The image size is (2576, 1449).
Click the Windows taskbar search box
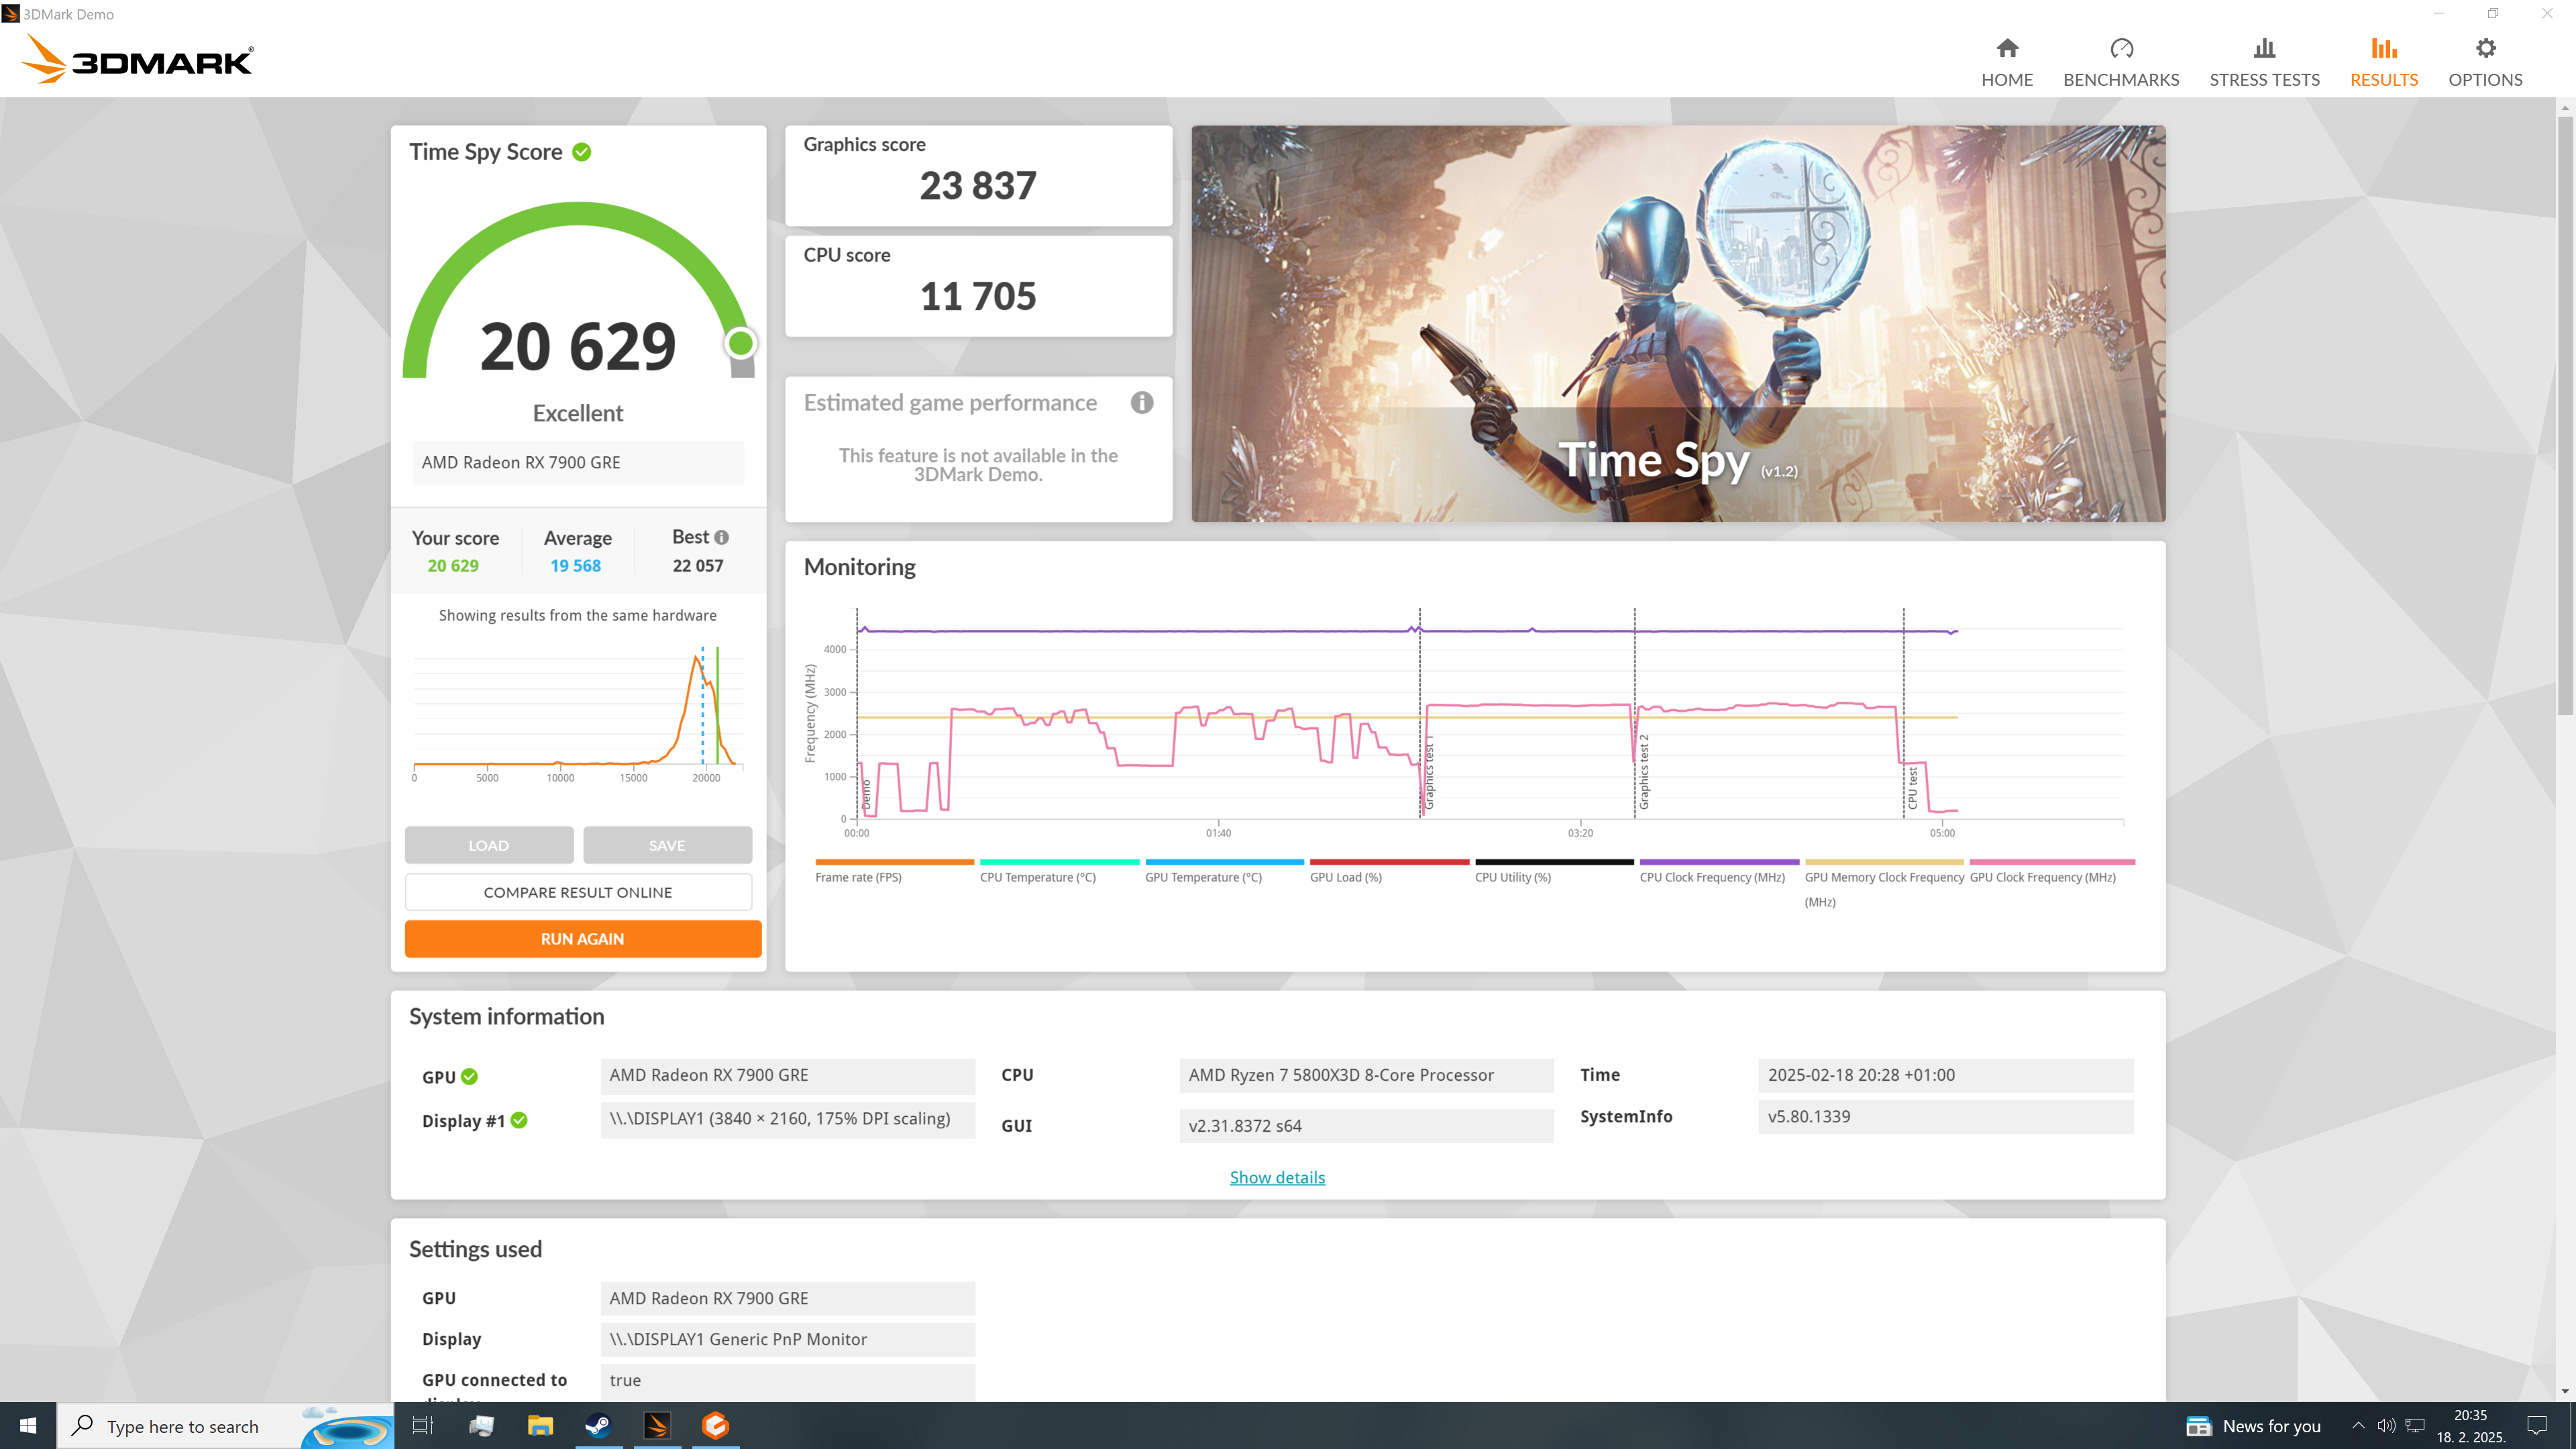tap(183, 1426)
